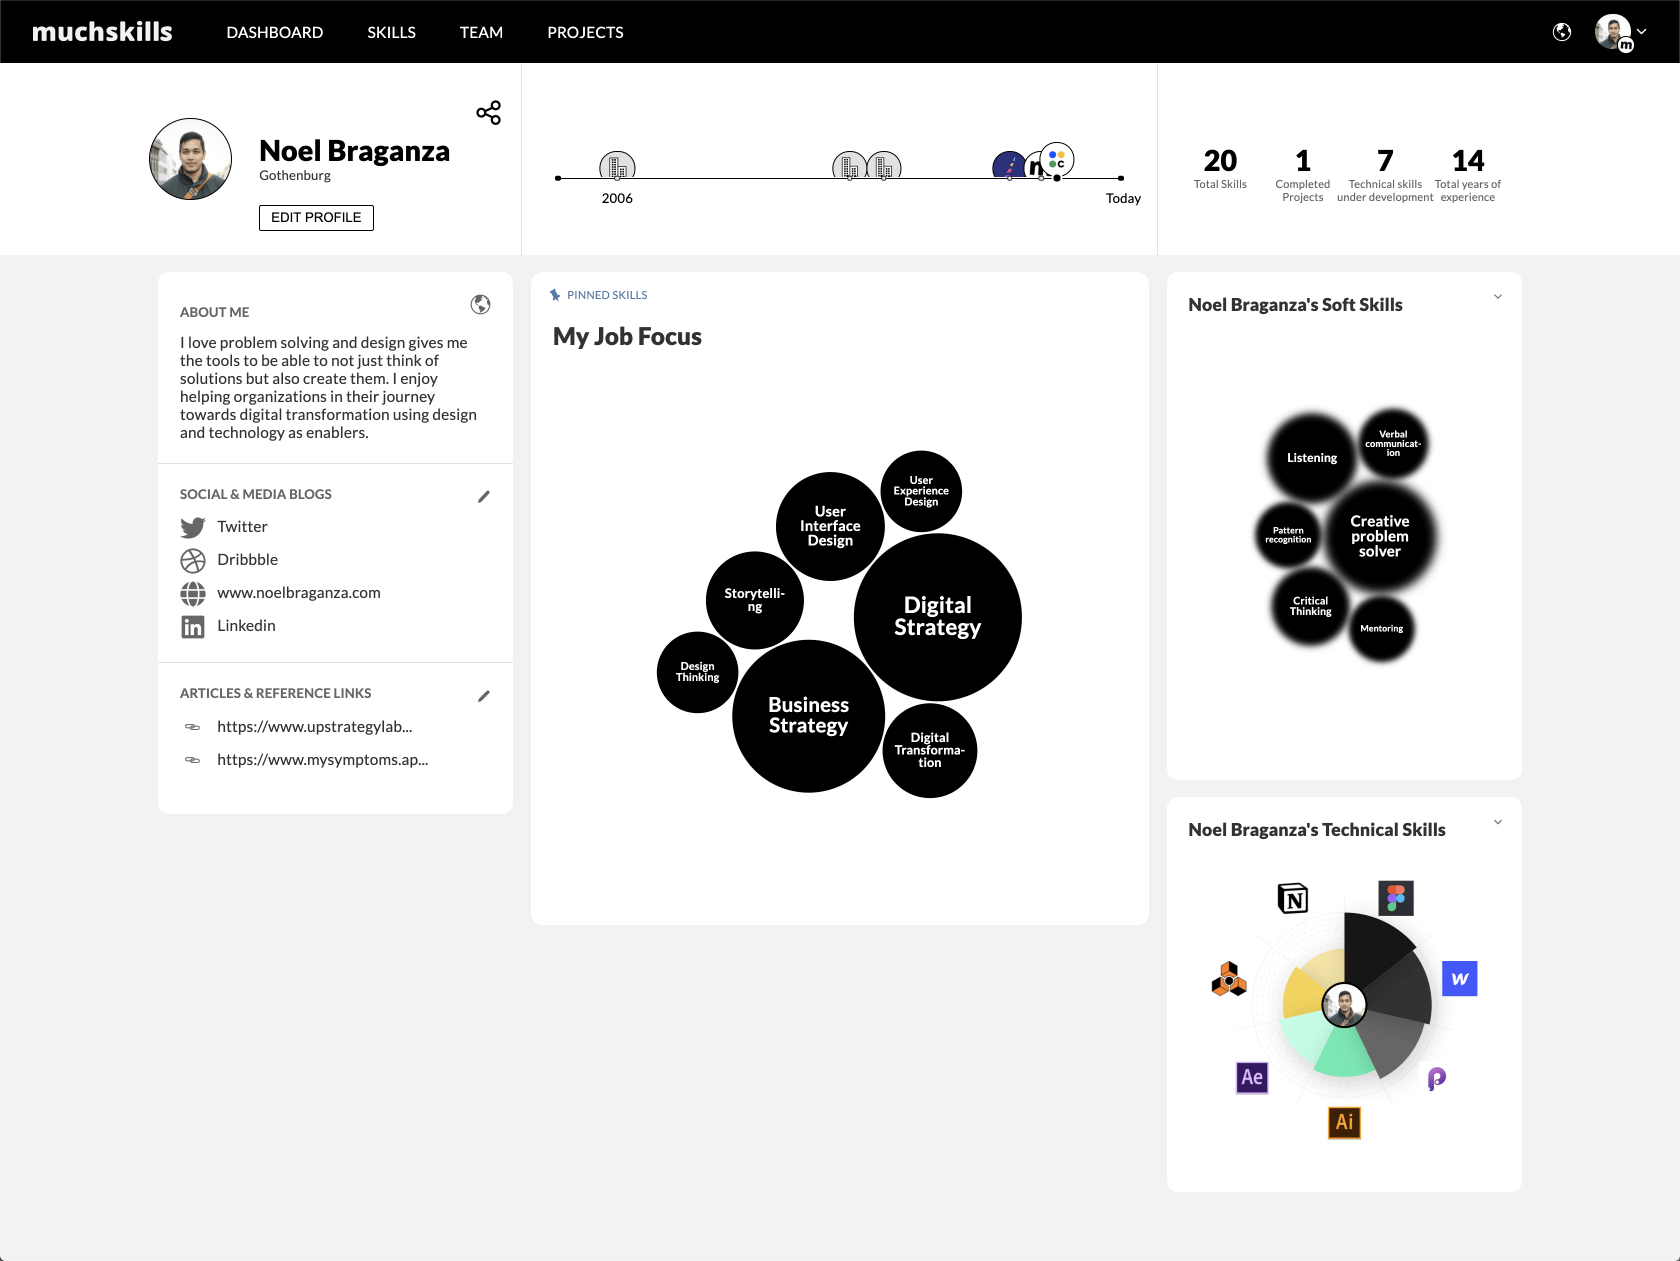The image size is (1680, 1261).
Task: Click the muchskills logo
Action: (x=102, y=32)
